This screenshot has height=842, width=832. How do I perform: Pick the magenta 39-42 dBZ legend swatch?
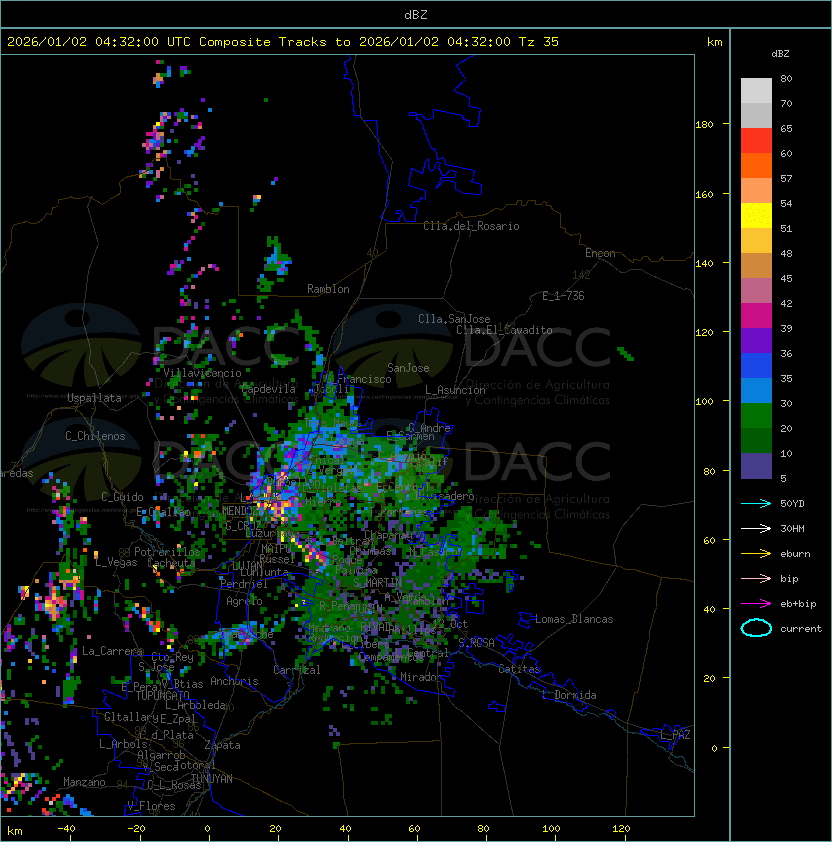pos(756,315)
